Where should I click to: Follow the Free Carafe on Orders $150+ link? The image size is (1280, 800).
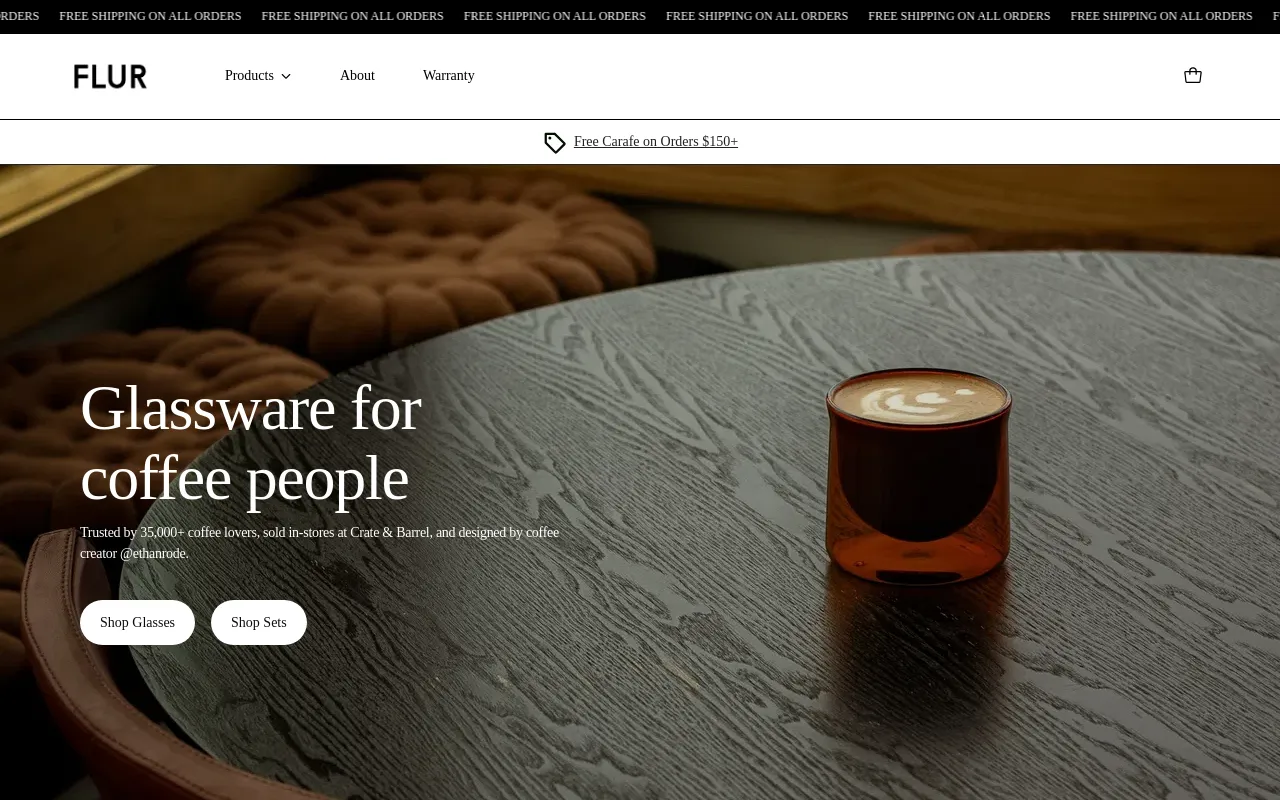point(656,142)
